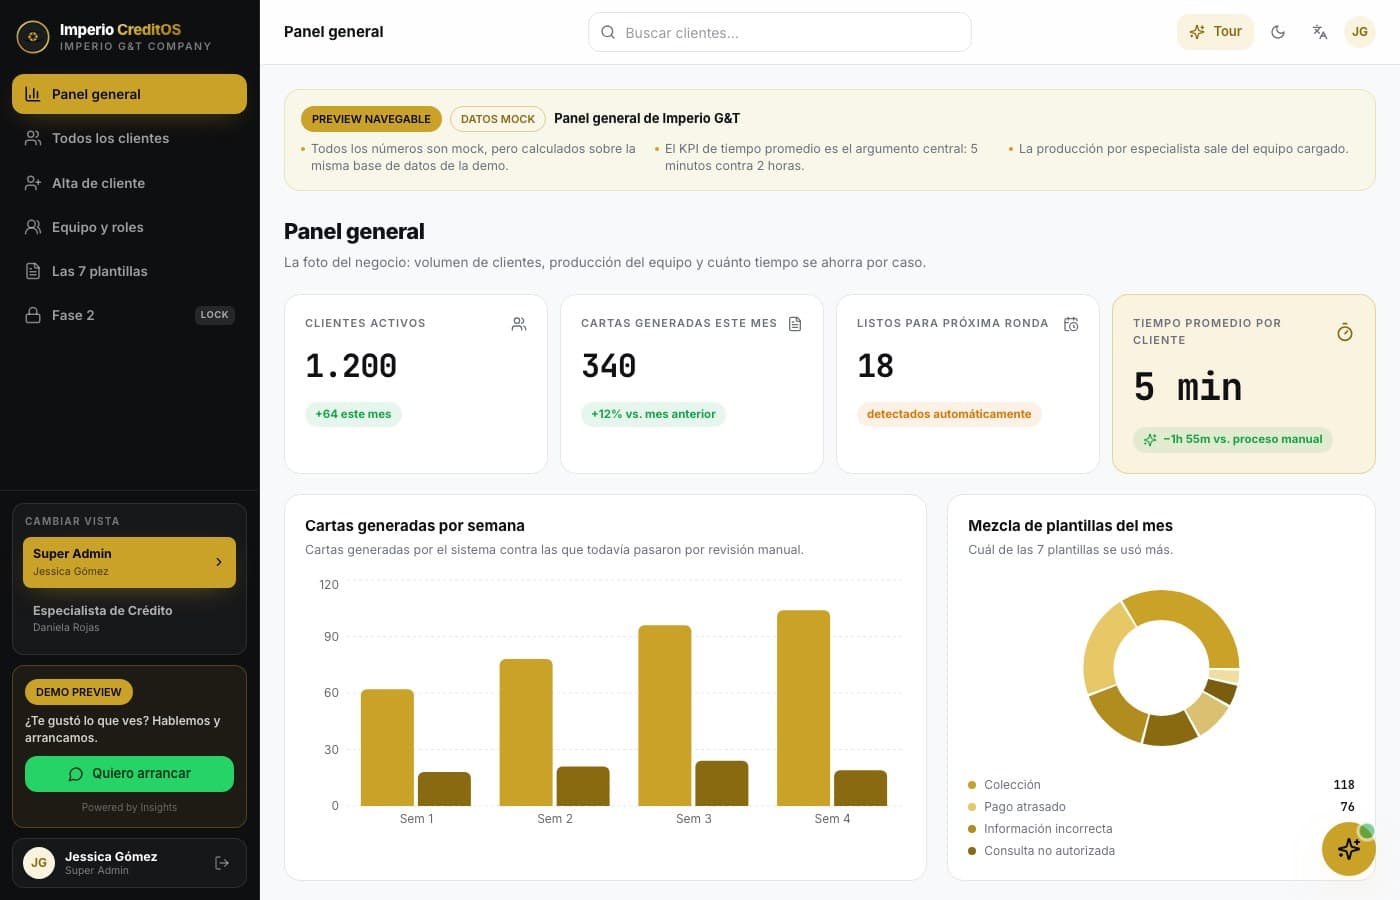Switch view to Super Admin Jessica Gómez
The height and width of the screenshot is (900, 1400).
point(129,562)
